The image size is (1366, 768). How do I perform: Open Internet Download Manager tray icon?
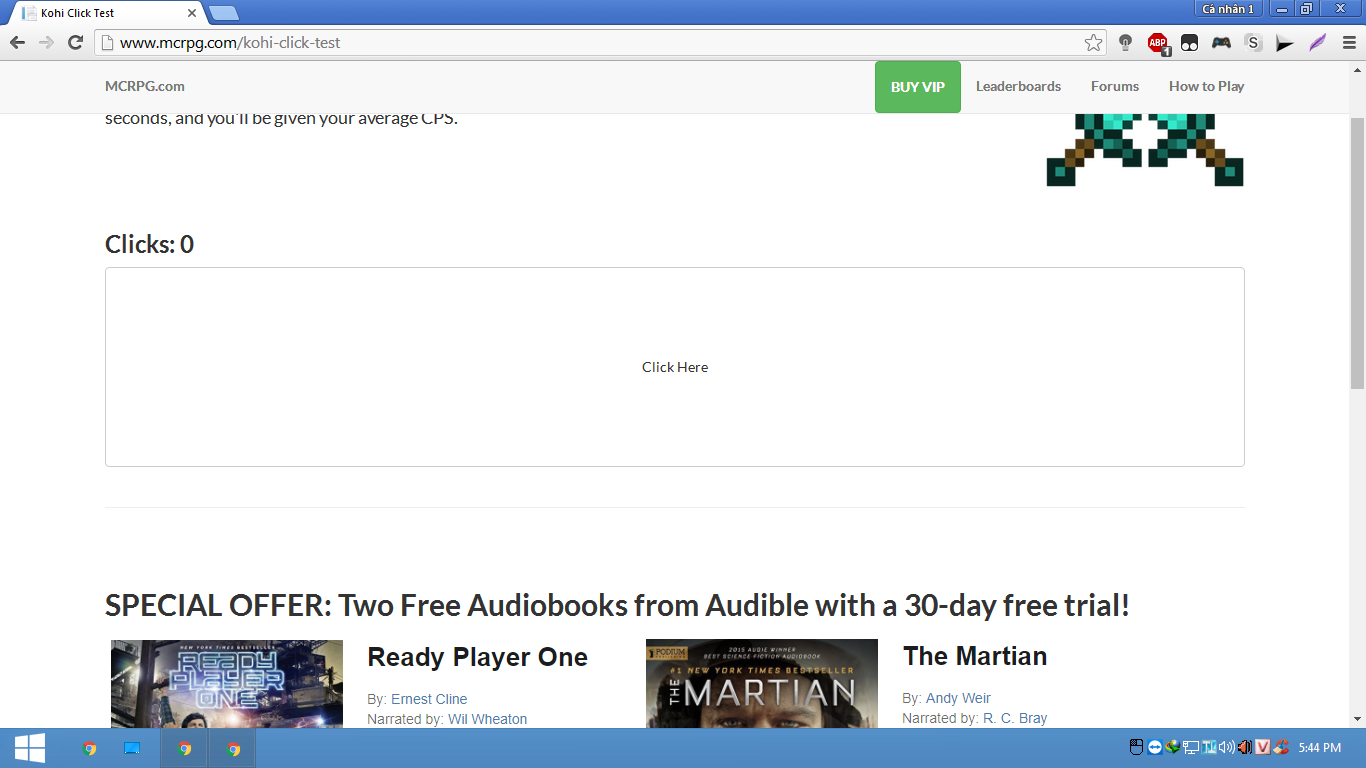click(1173, 747)
